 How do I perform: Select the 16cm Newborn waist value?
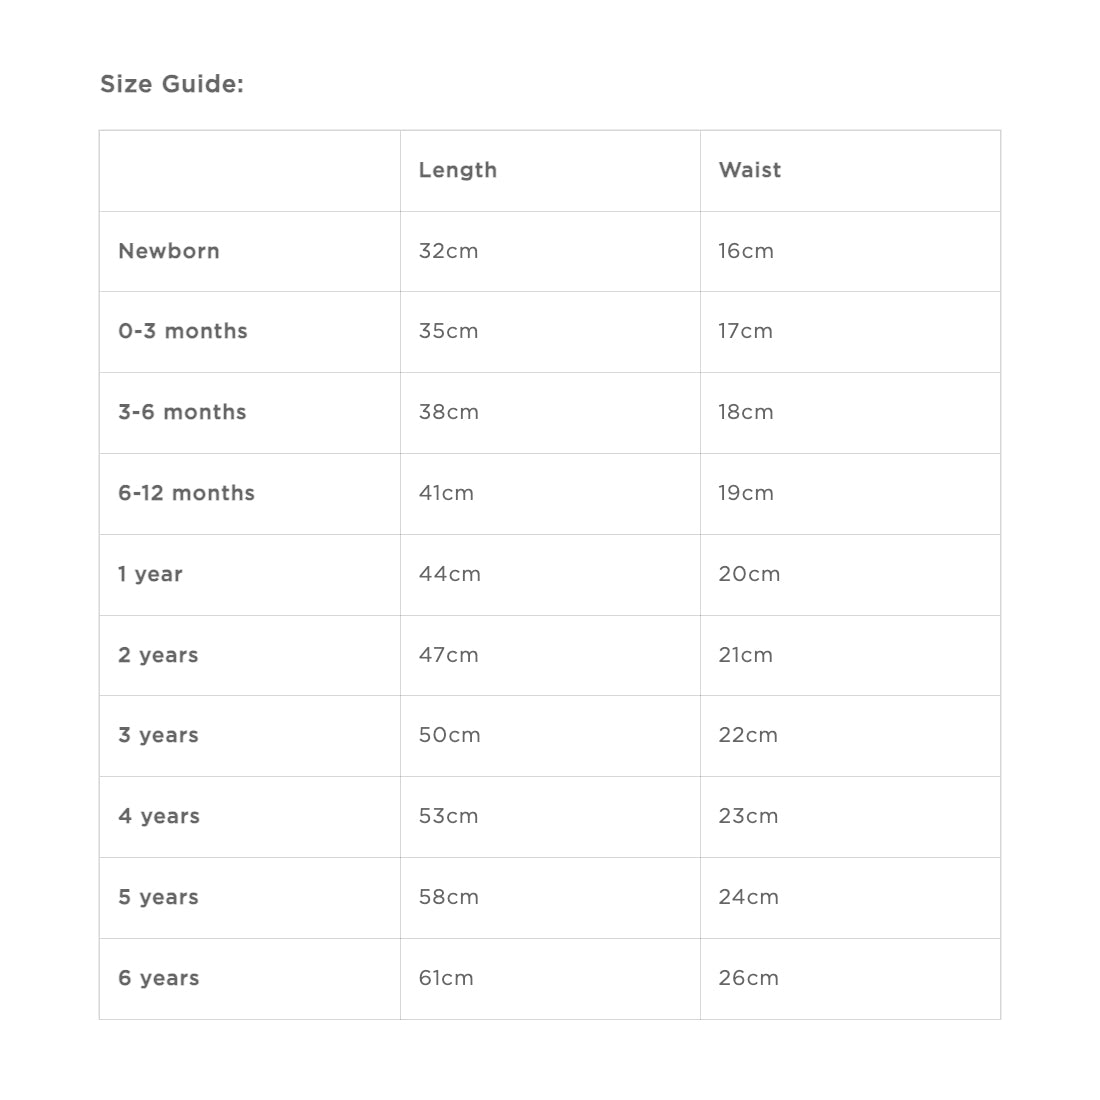click(x=746, y=251)
